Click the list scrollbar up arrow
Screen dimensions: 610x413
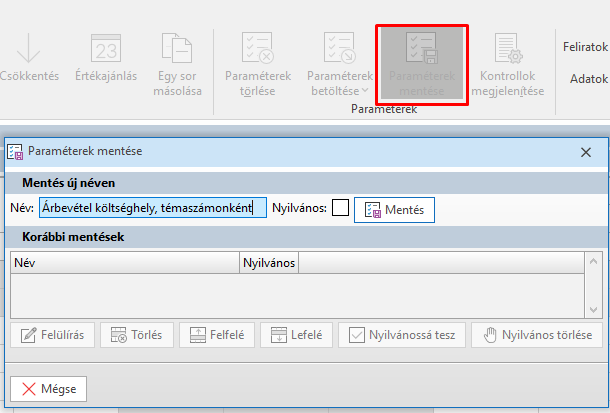tap(593, 261)
